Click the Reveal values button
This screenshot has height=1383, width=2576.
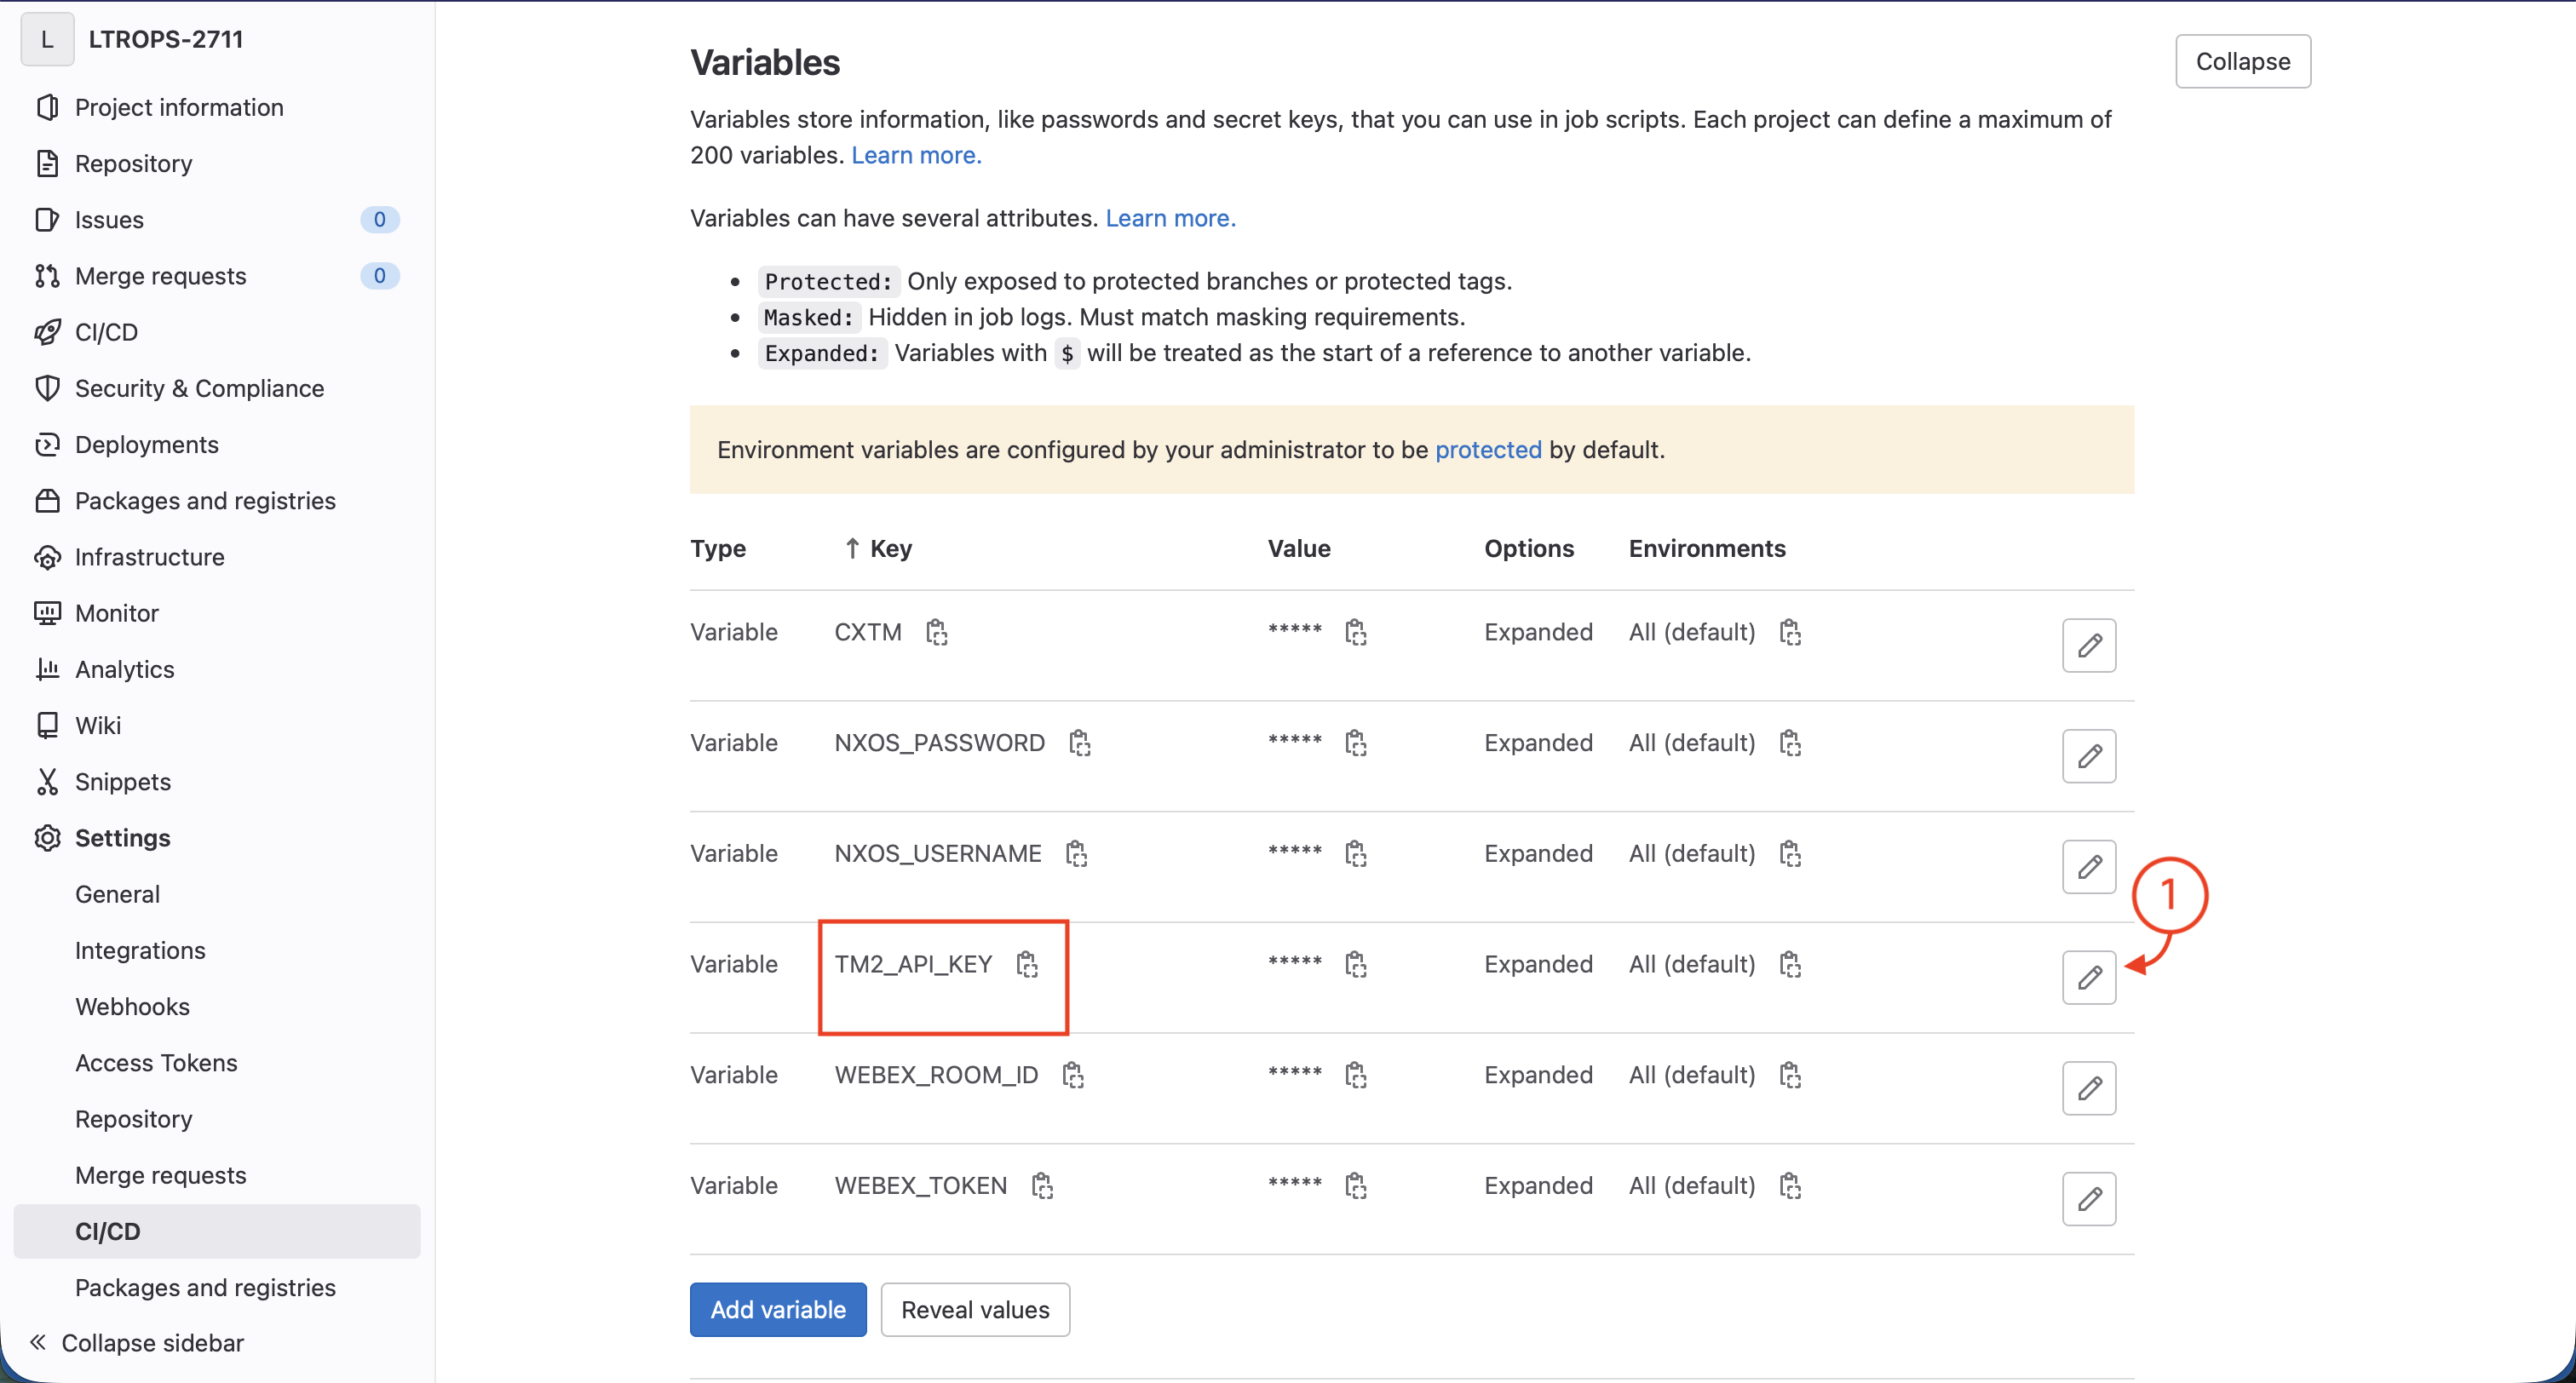pos(974,1309)
